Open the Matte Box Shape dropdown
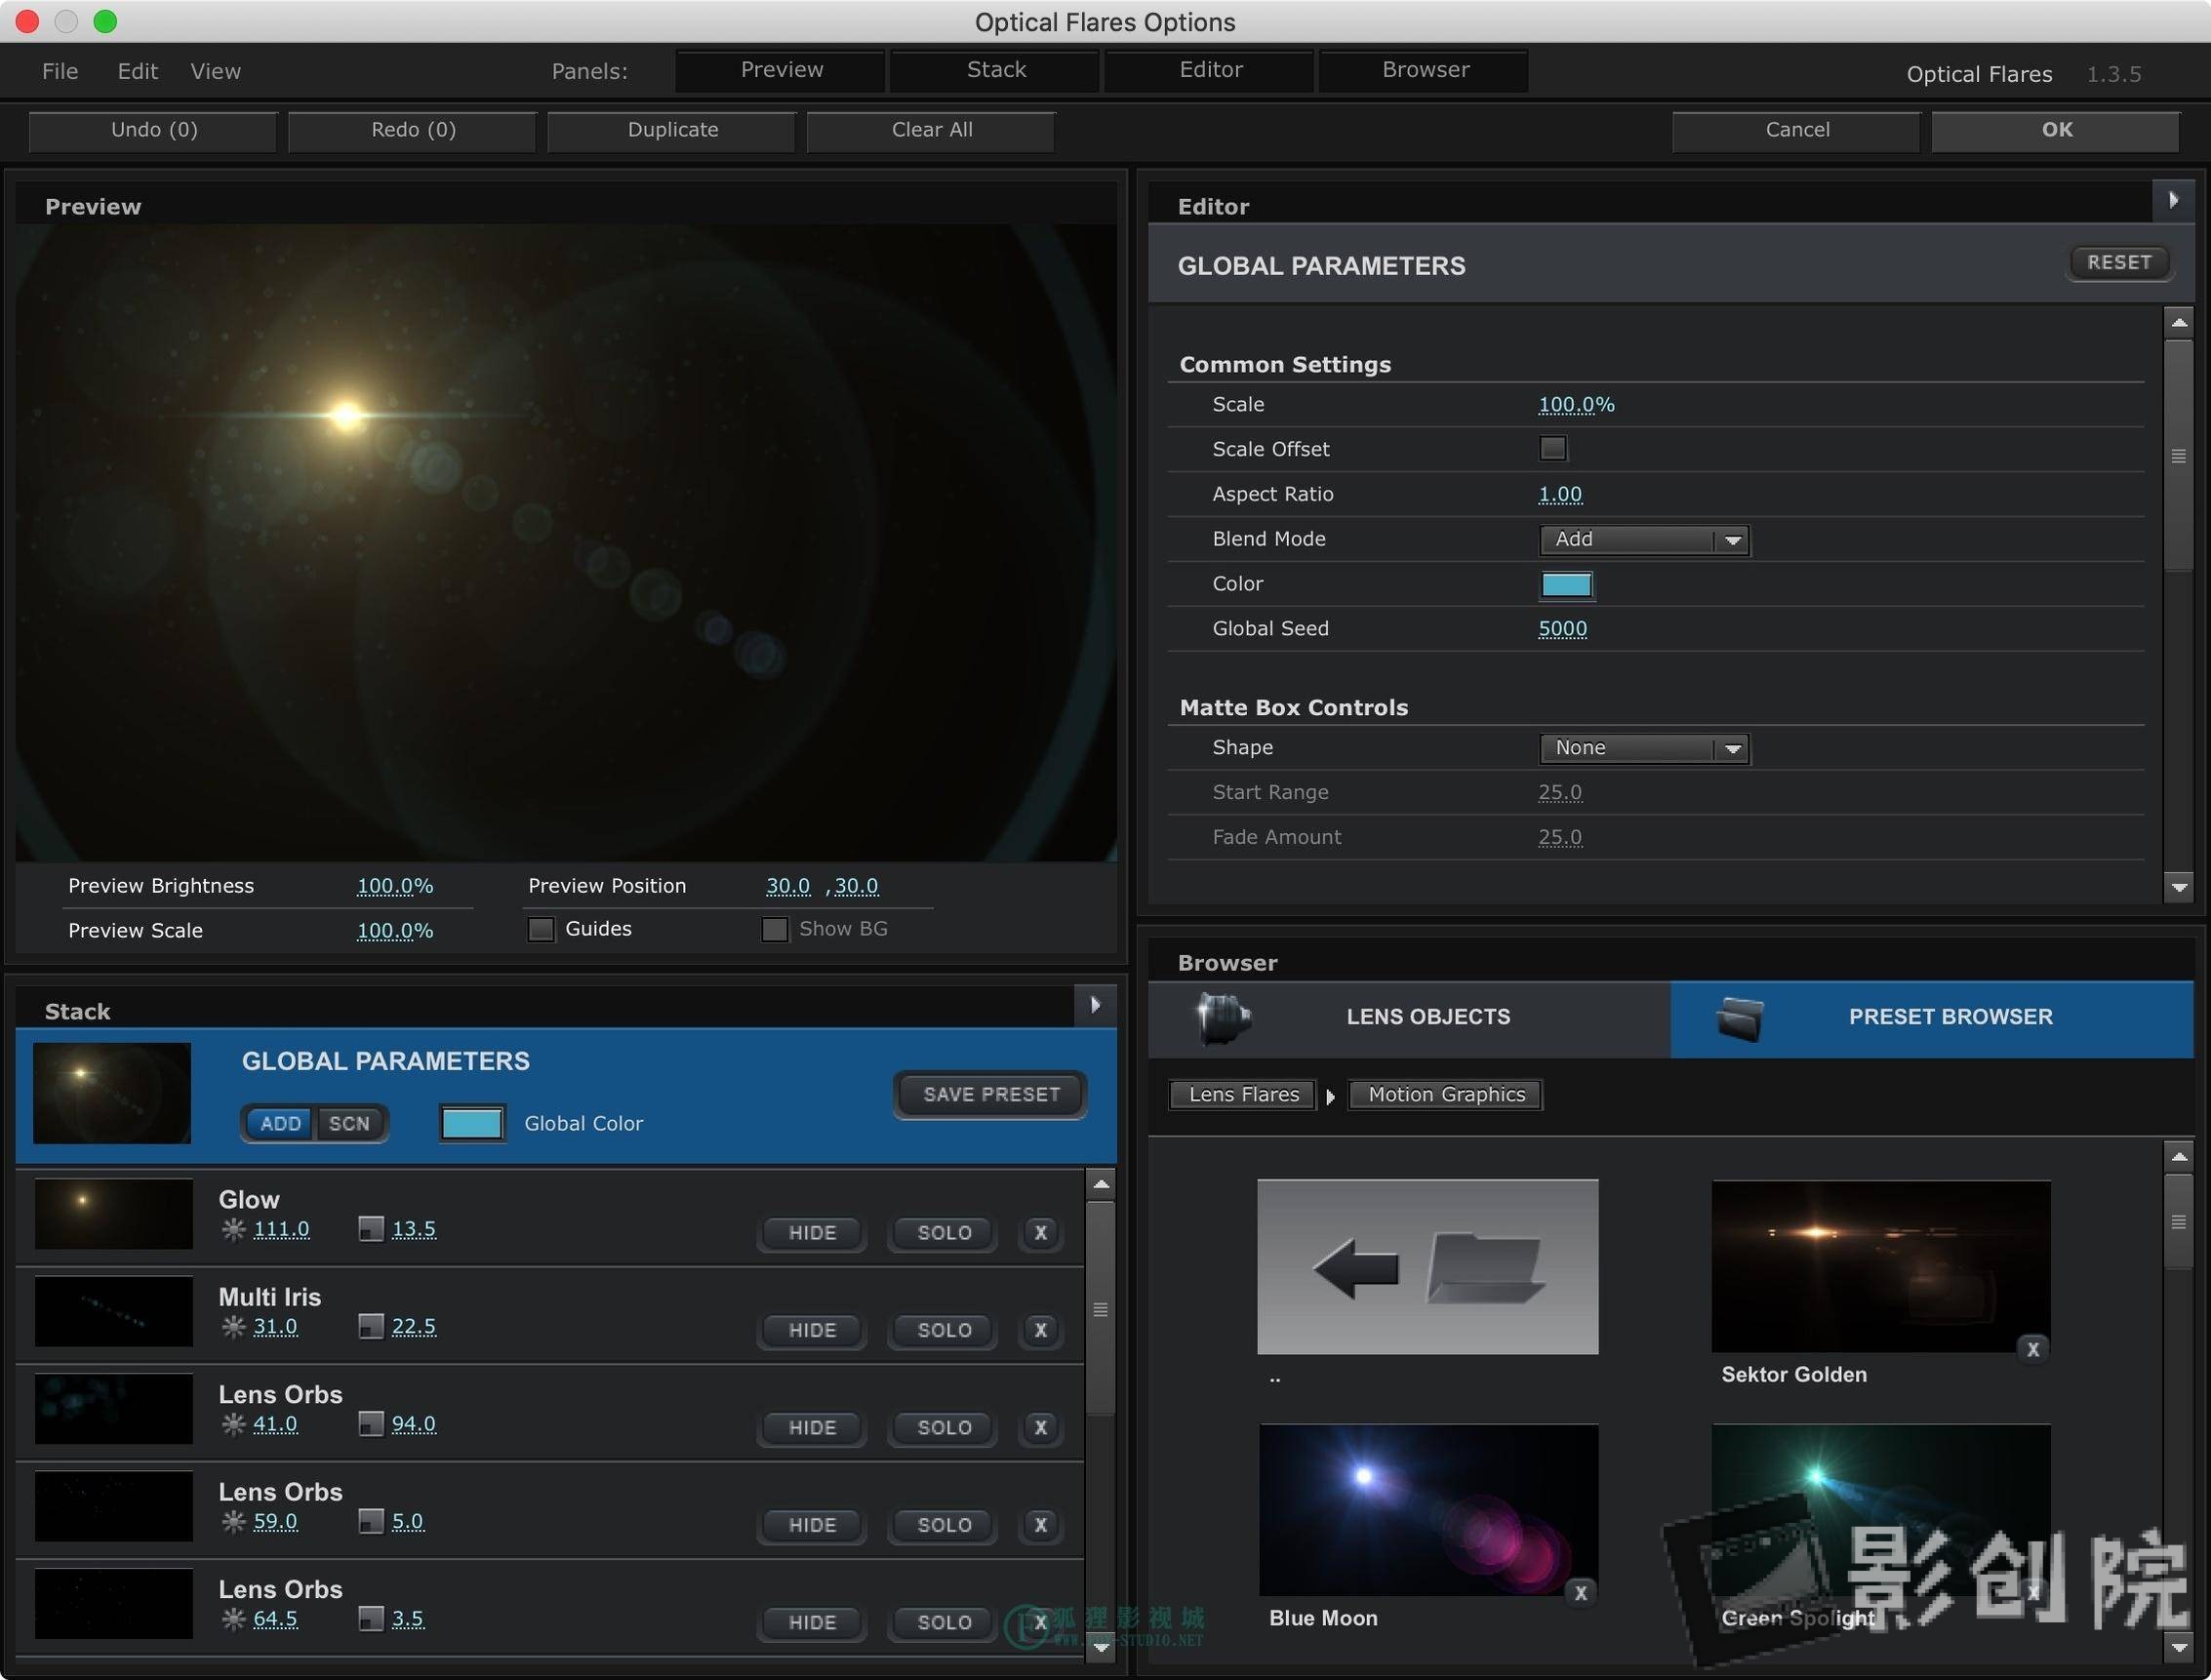This screenshot has width=2211, height=1680. pos(1643,748)
